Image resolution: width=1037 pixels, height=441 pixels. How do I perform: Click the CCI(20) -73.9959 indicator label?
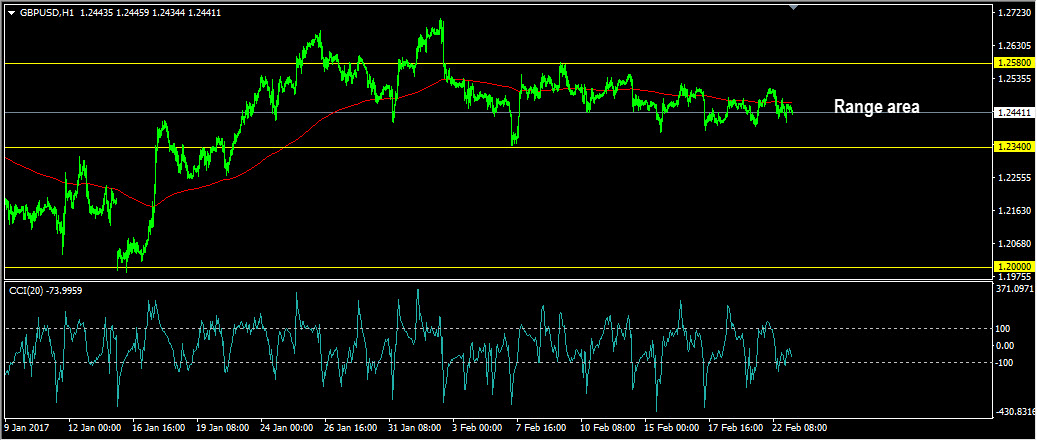pos(45,290)
